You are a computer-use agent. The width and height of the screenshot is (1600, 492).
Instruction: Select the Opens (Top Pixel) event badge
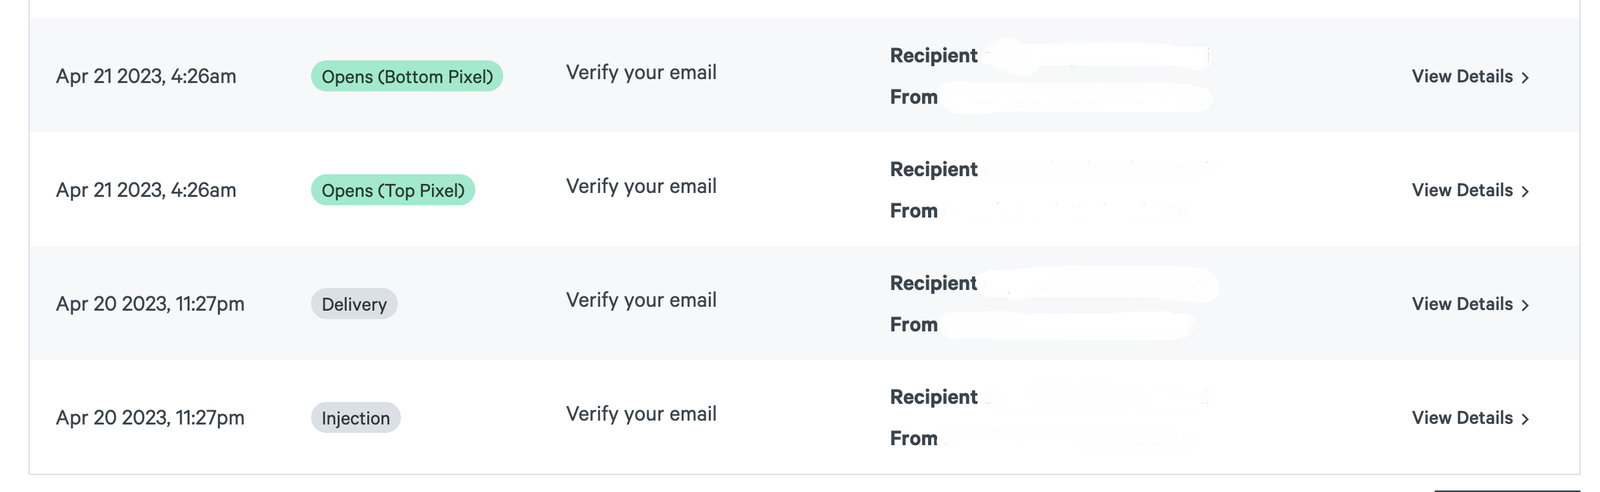point(393,190)
